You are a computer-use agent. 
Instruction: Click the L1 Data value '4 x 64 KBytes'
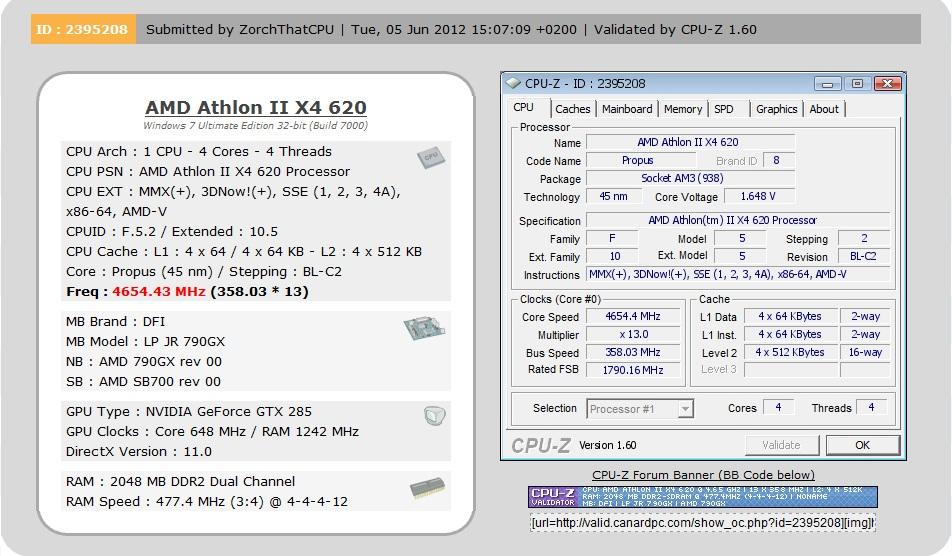pos(790,316)
